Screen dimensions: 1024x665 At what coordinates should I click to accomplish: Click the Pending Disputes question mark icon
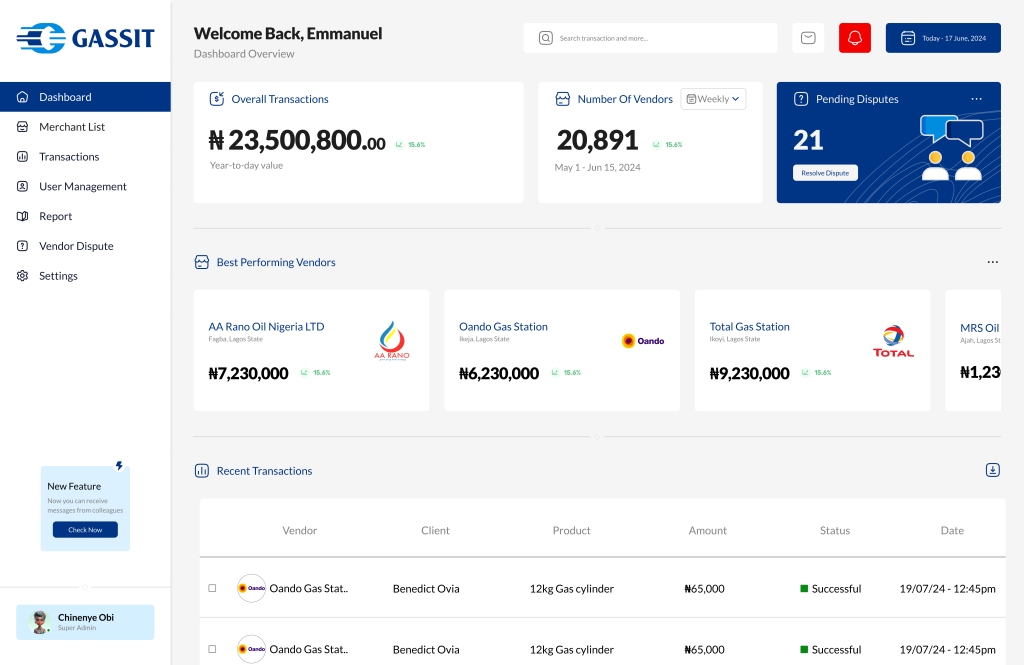[x=801, y=99]
